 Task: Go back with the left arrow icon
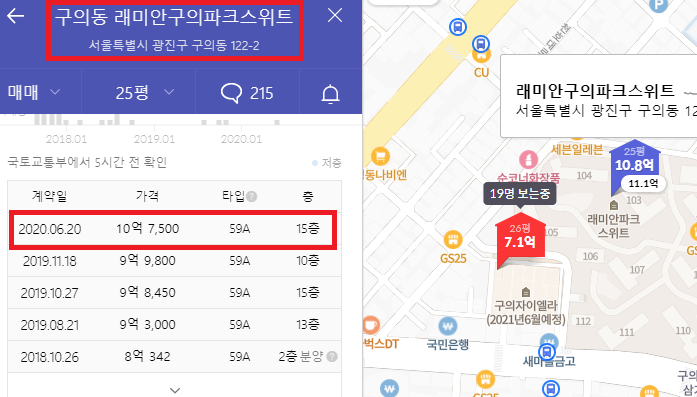point(16,16)
